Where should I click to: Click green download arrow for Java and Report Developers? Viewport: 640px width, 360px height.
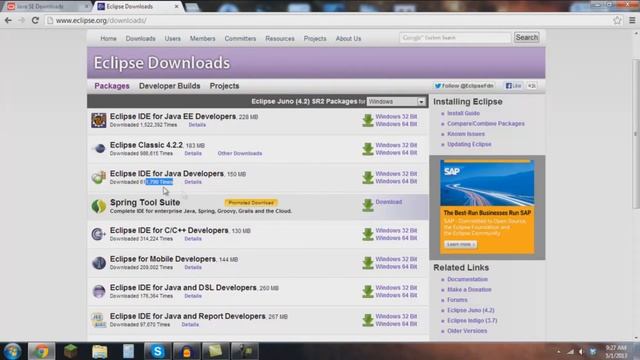(x=368, y=320)
